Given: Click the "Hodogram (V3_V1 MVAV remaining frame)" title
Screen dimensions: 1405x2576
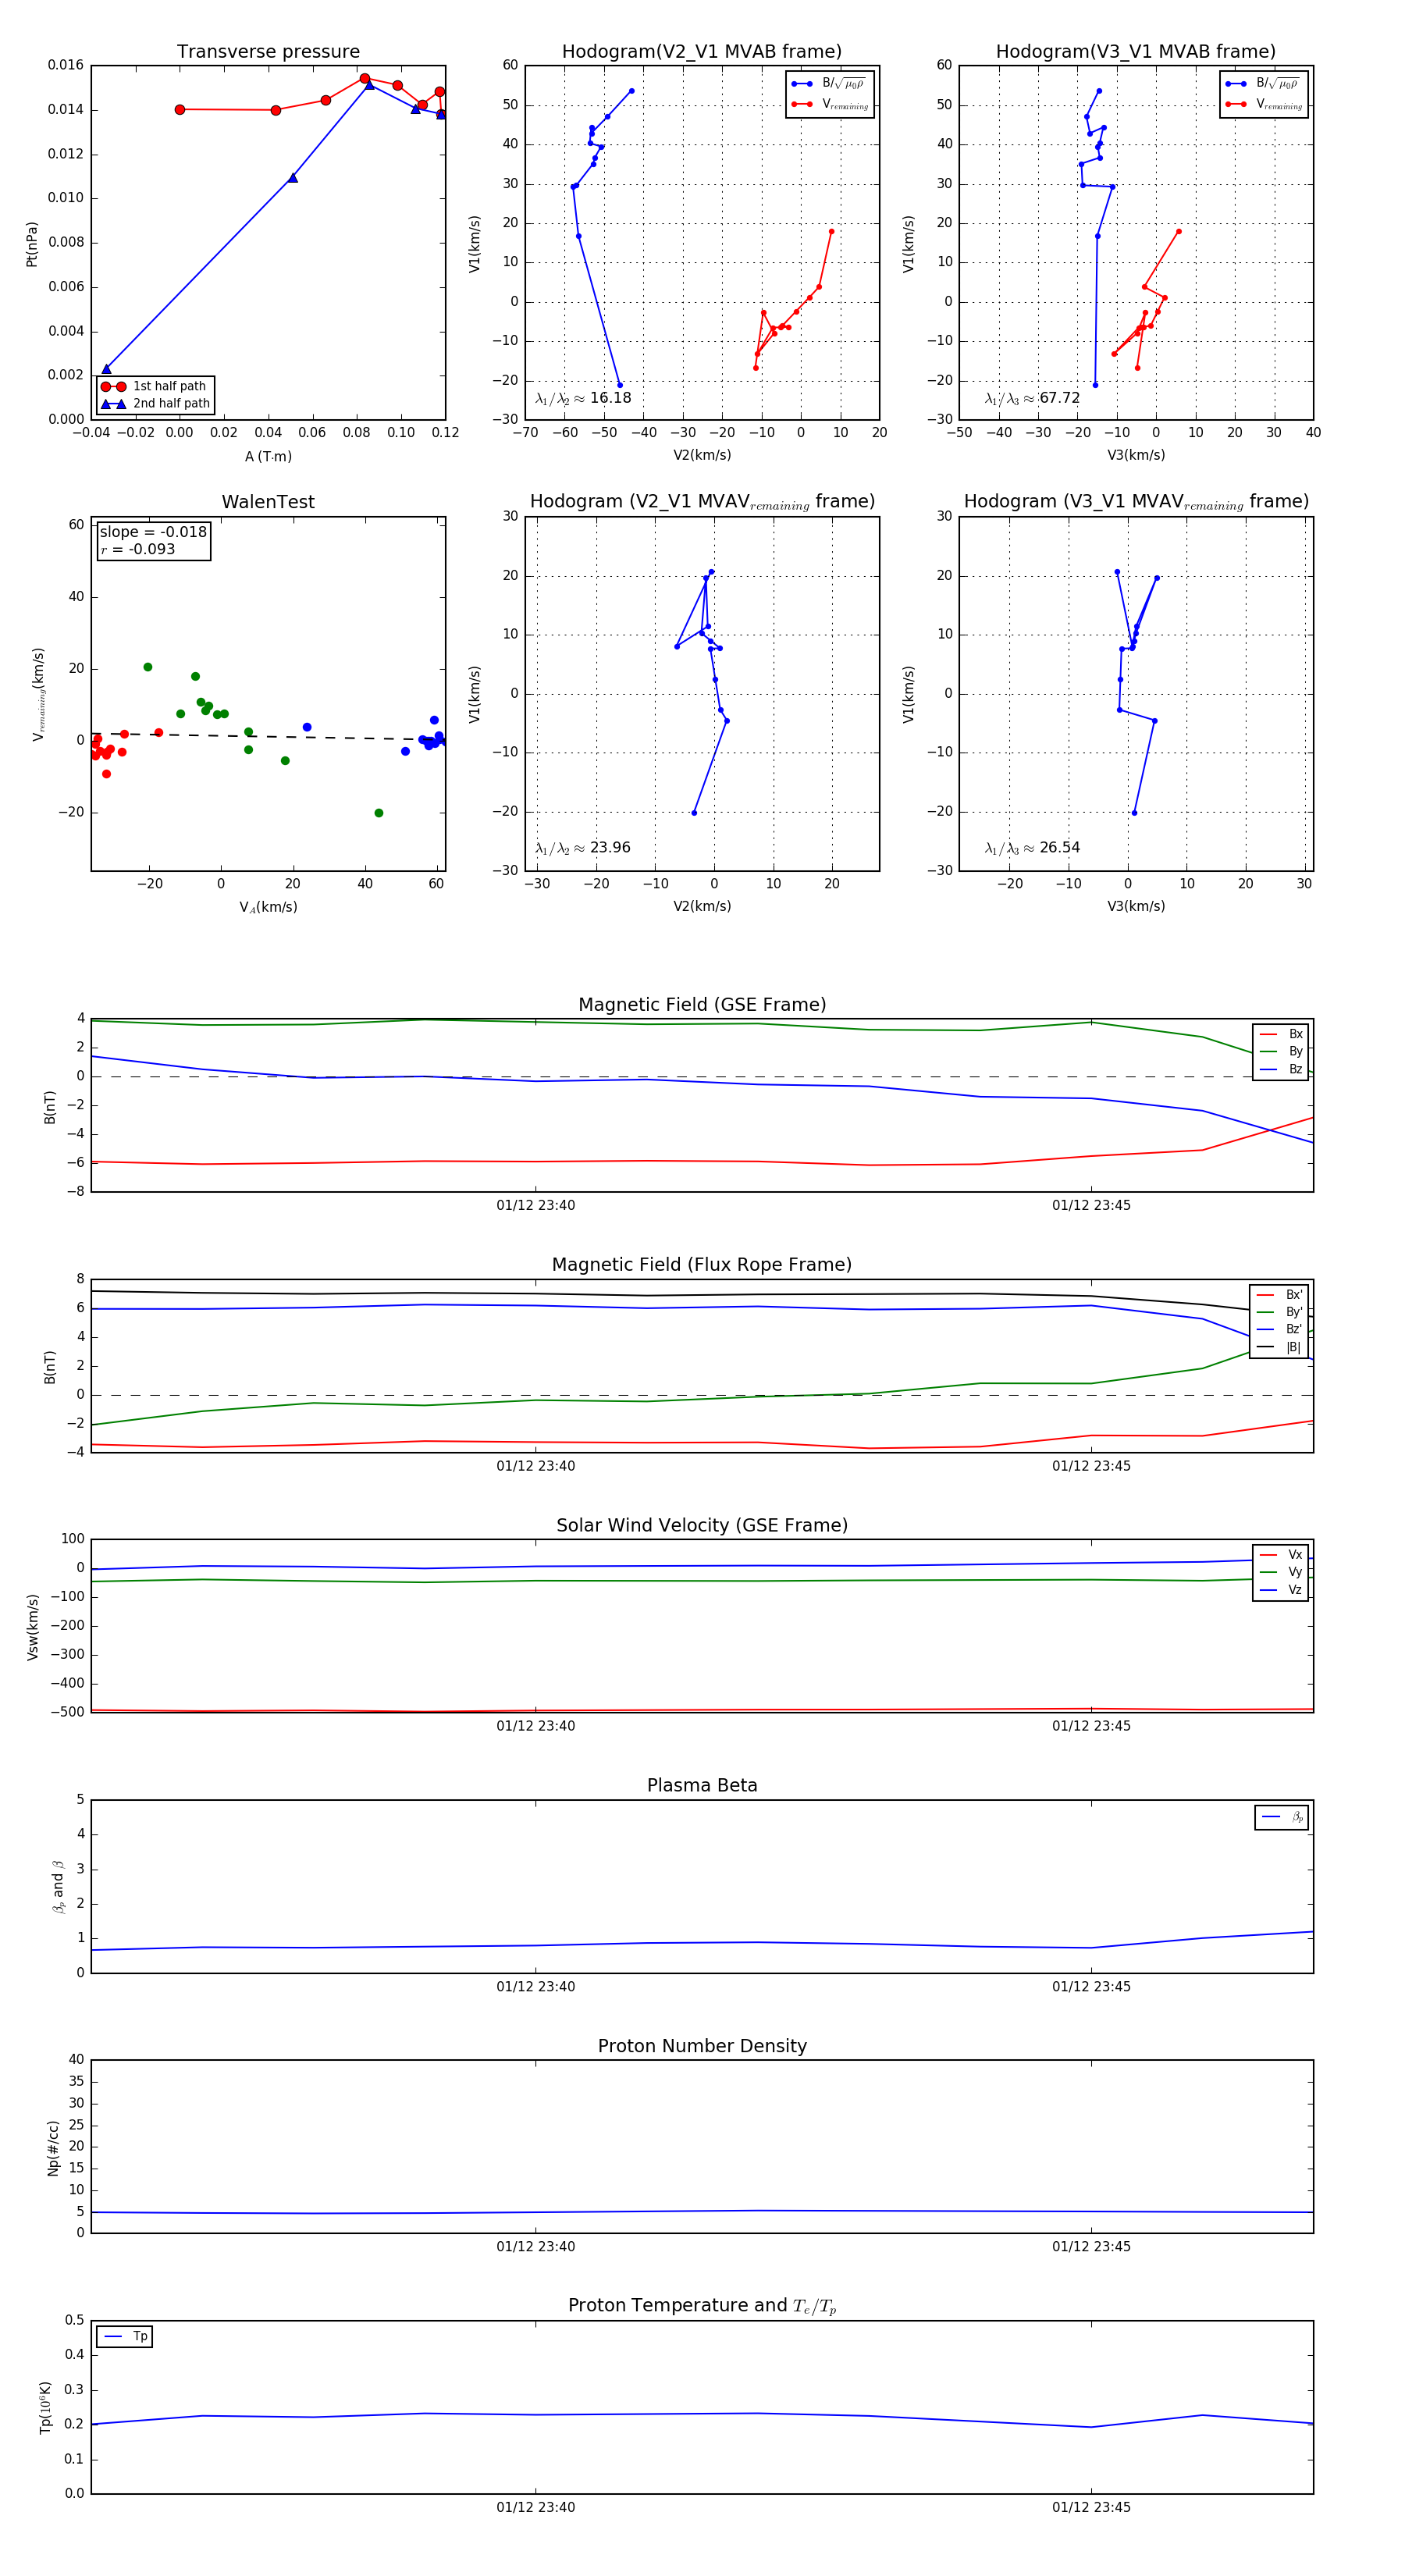Looking at the screenshot, I should 1135,502.
